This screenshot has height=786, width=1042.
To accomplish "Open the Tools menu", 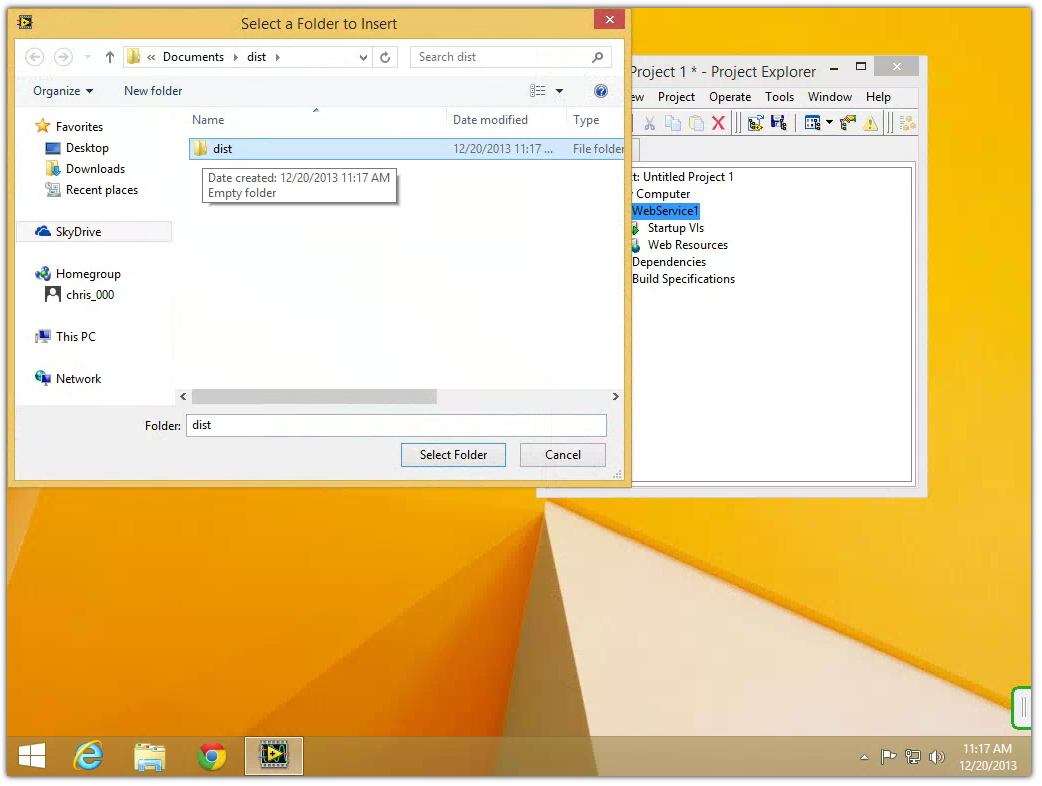I will (779, 97).
